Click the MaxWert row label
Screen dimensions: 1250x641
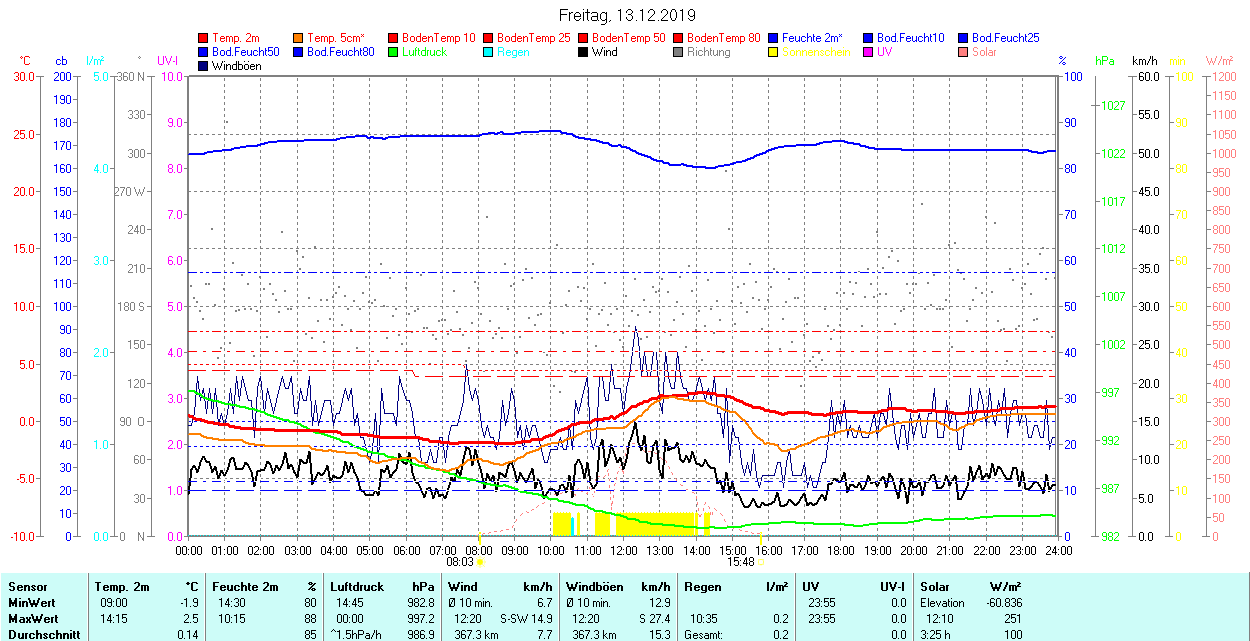(33, 619)
